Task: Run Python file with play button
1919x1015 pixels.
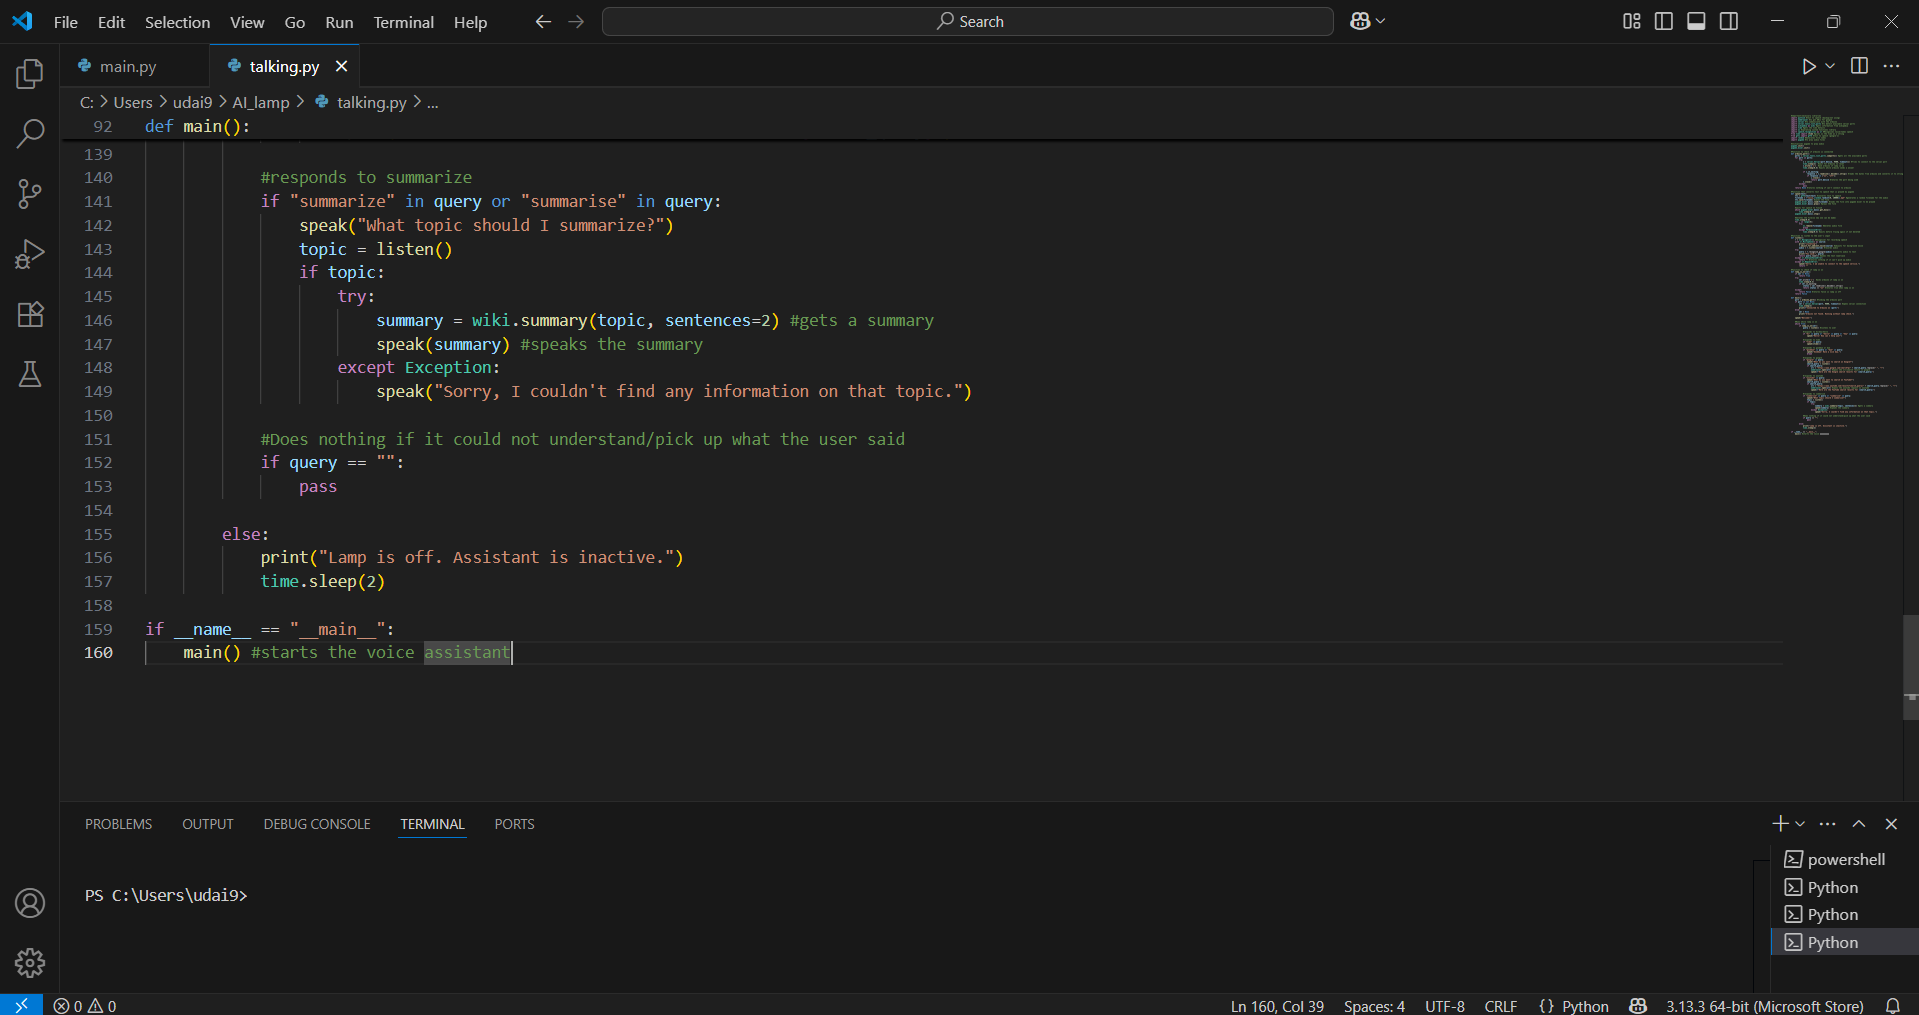Action: click(1809, 66)
